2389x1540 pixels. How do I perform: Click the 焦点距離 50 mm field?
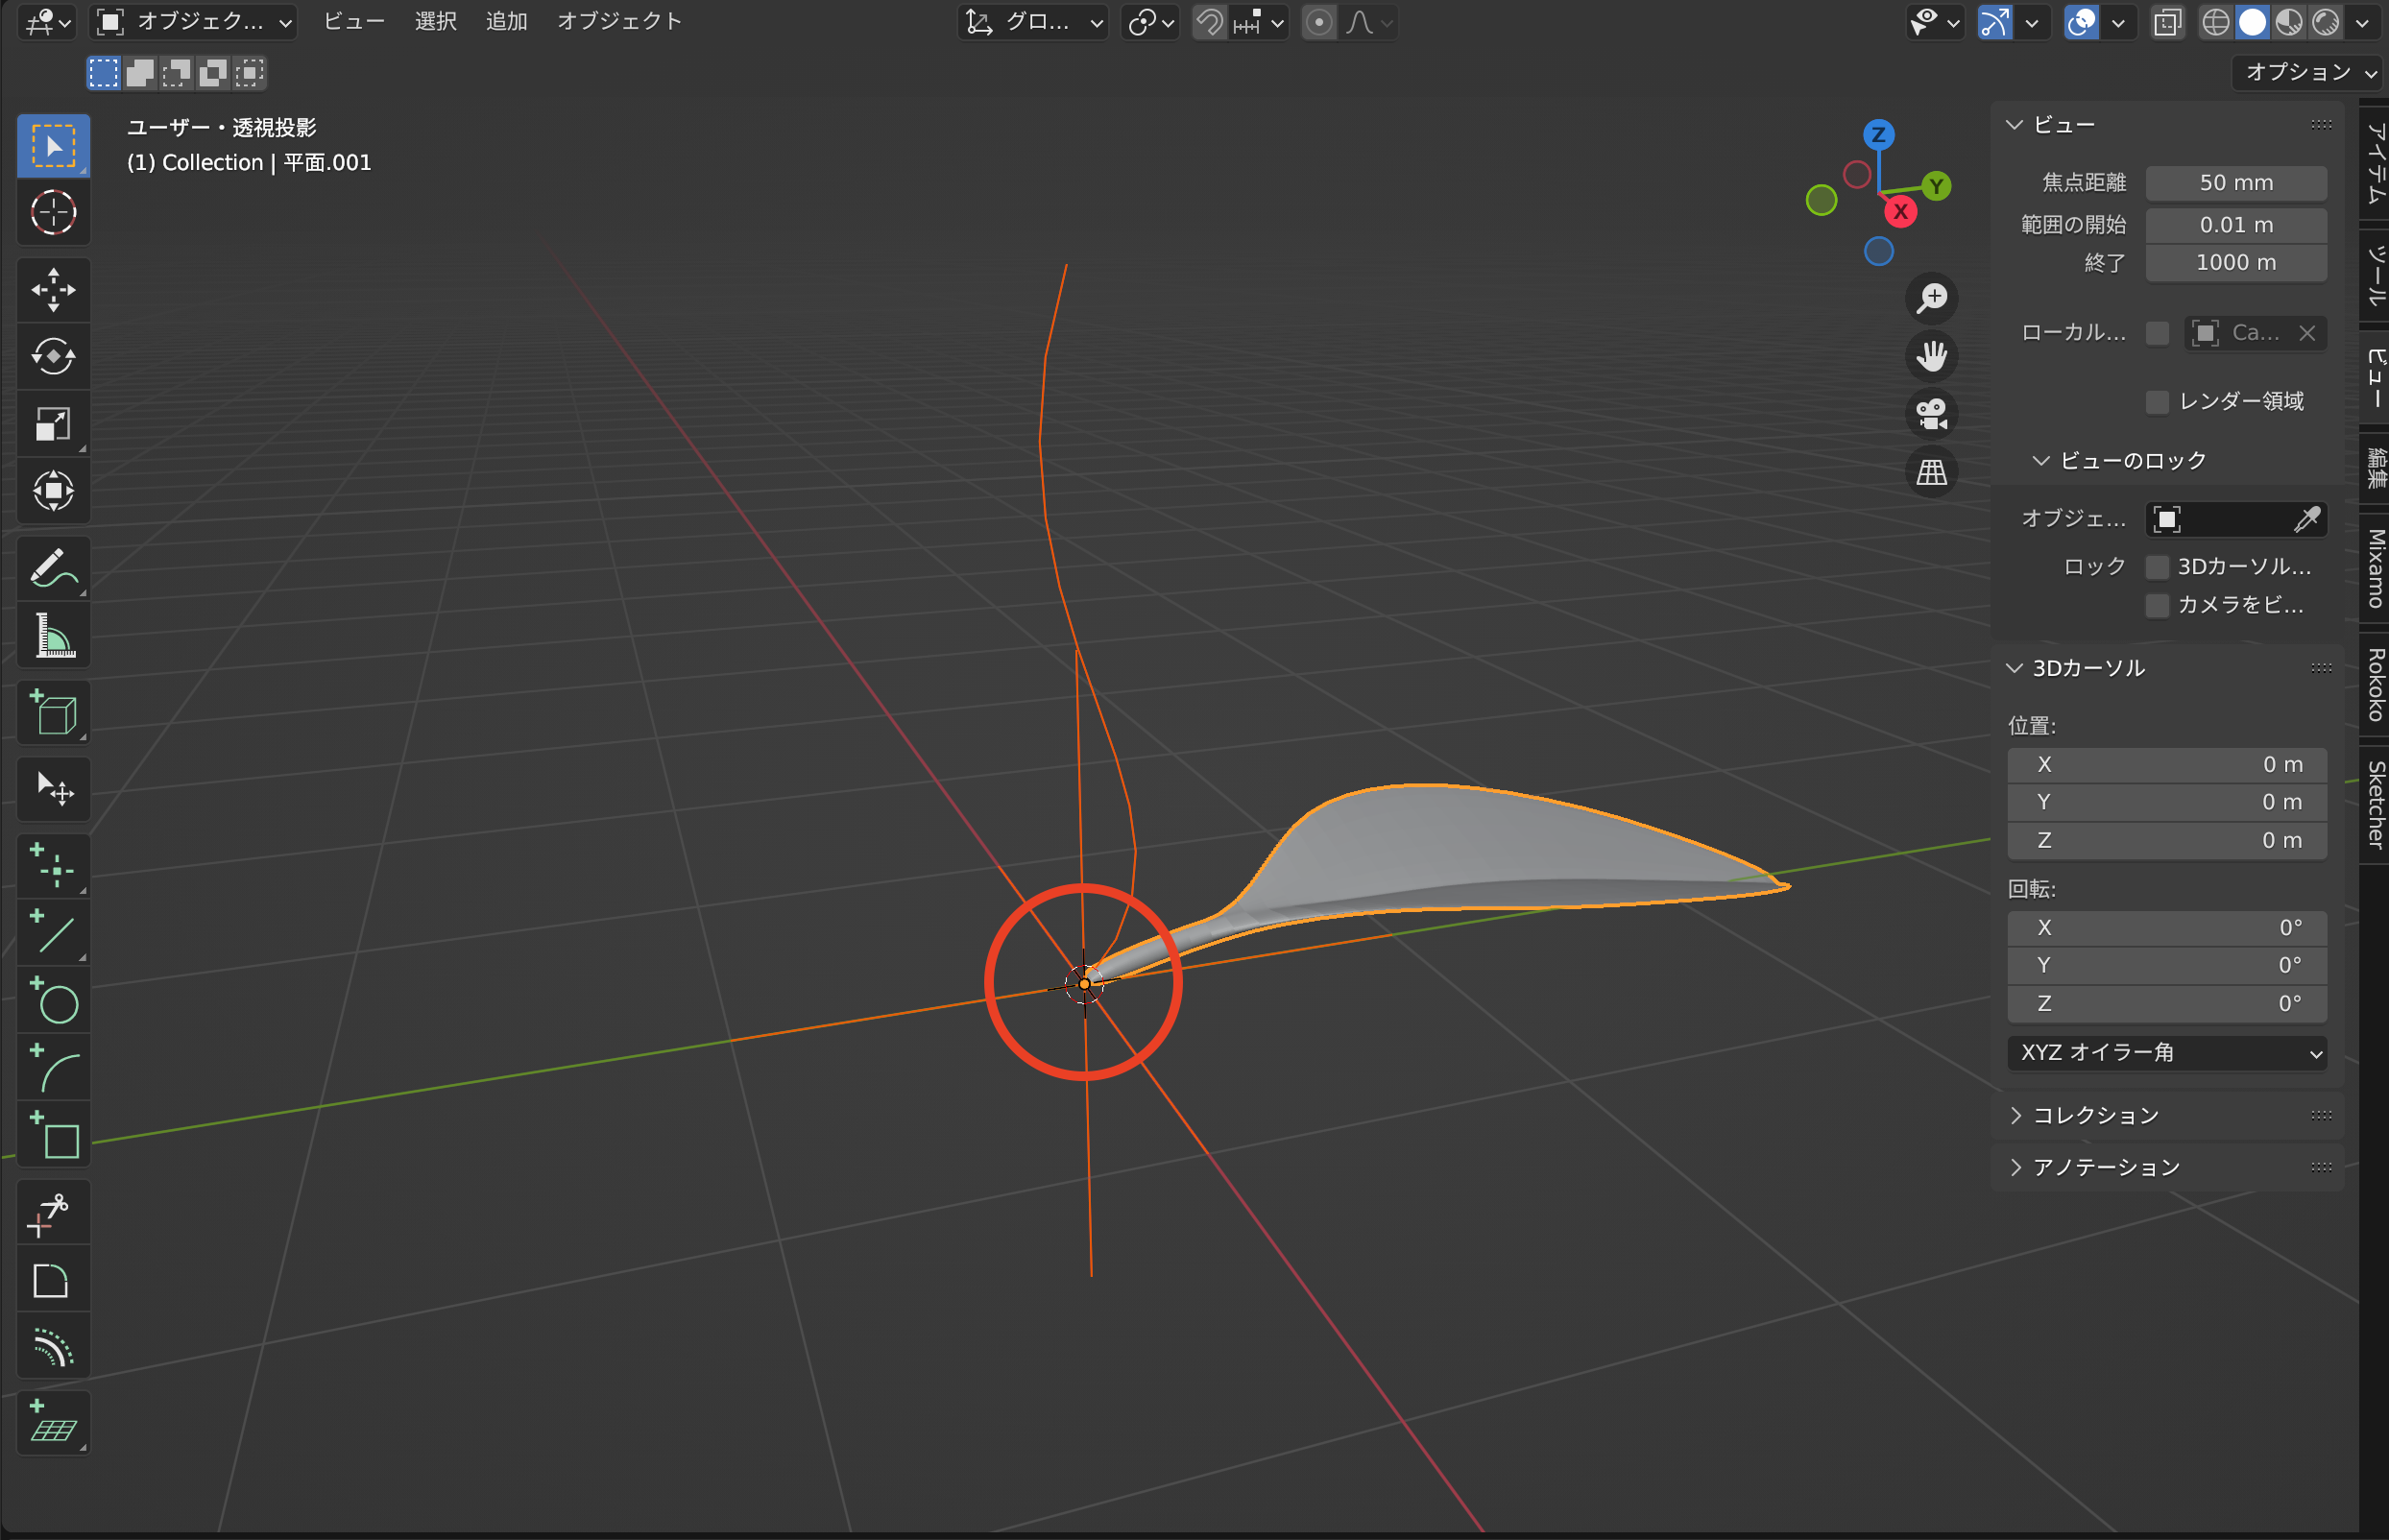[x=2236, y=183]
